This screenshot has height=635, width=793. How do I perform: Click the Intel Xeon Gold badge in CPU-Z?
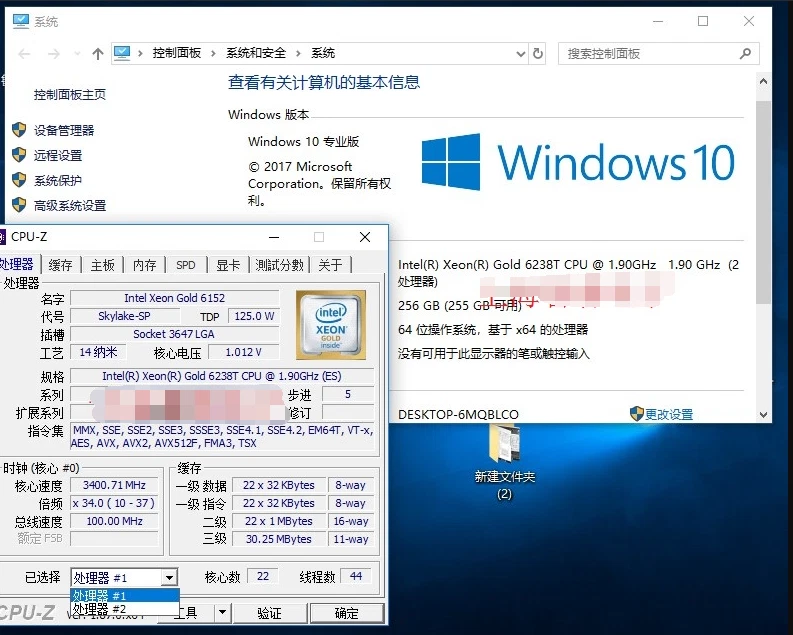(331, 325)
